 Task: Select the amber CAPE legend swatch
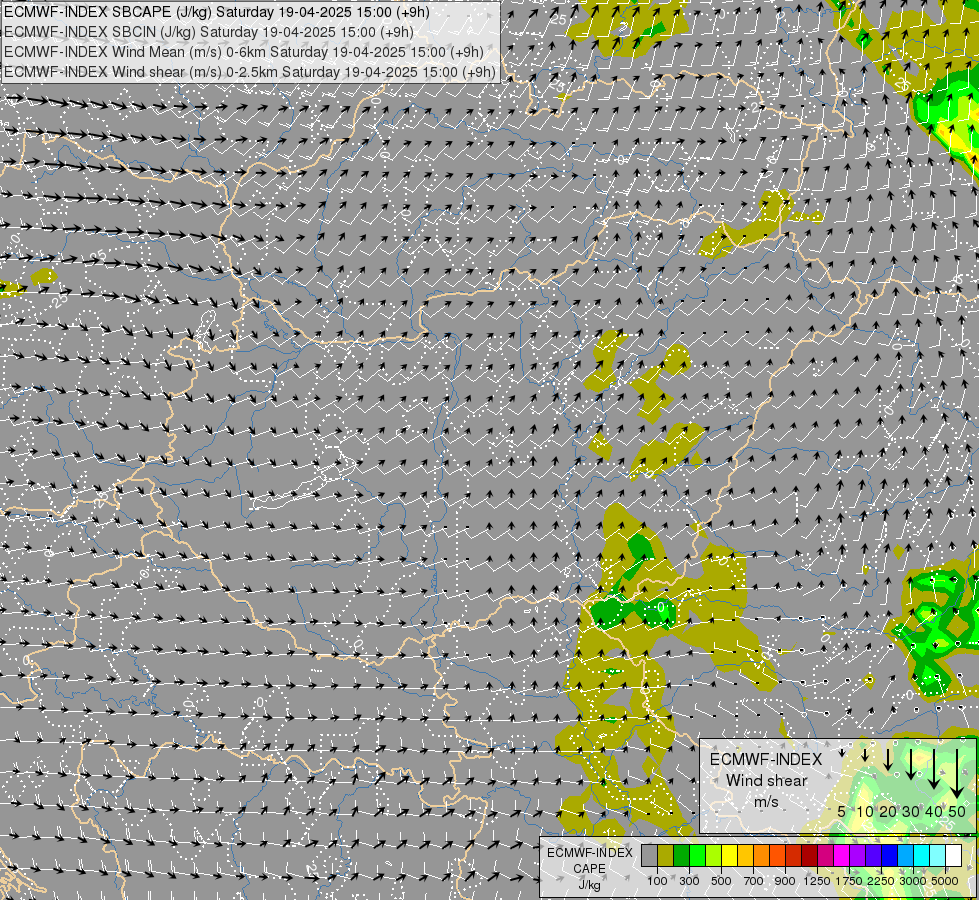click(745, 855)
